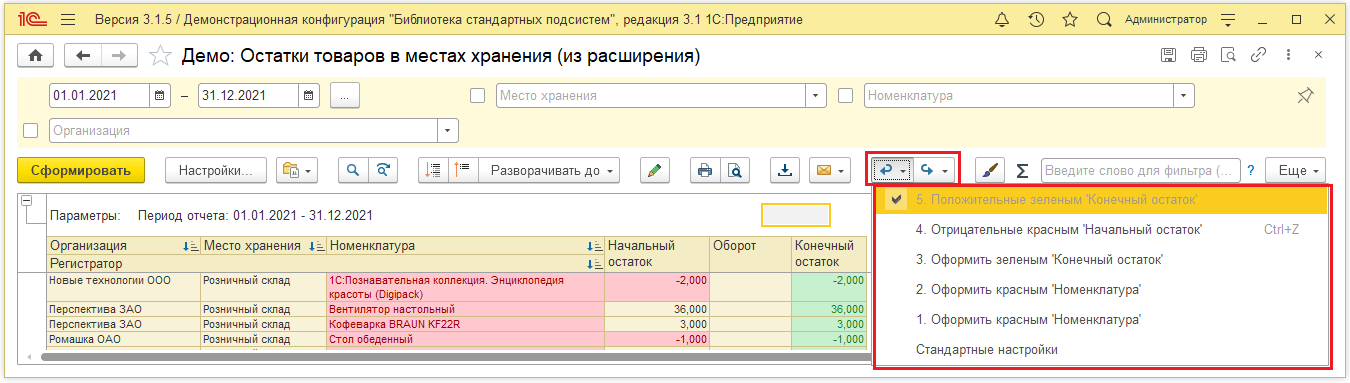Select 3. Оформить зеленым 'Конечный остаток'
The width and height of the screenshot is (1350, 383).
1102,260
